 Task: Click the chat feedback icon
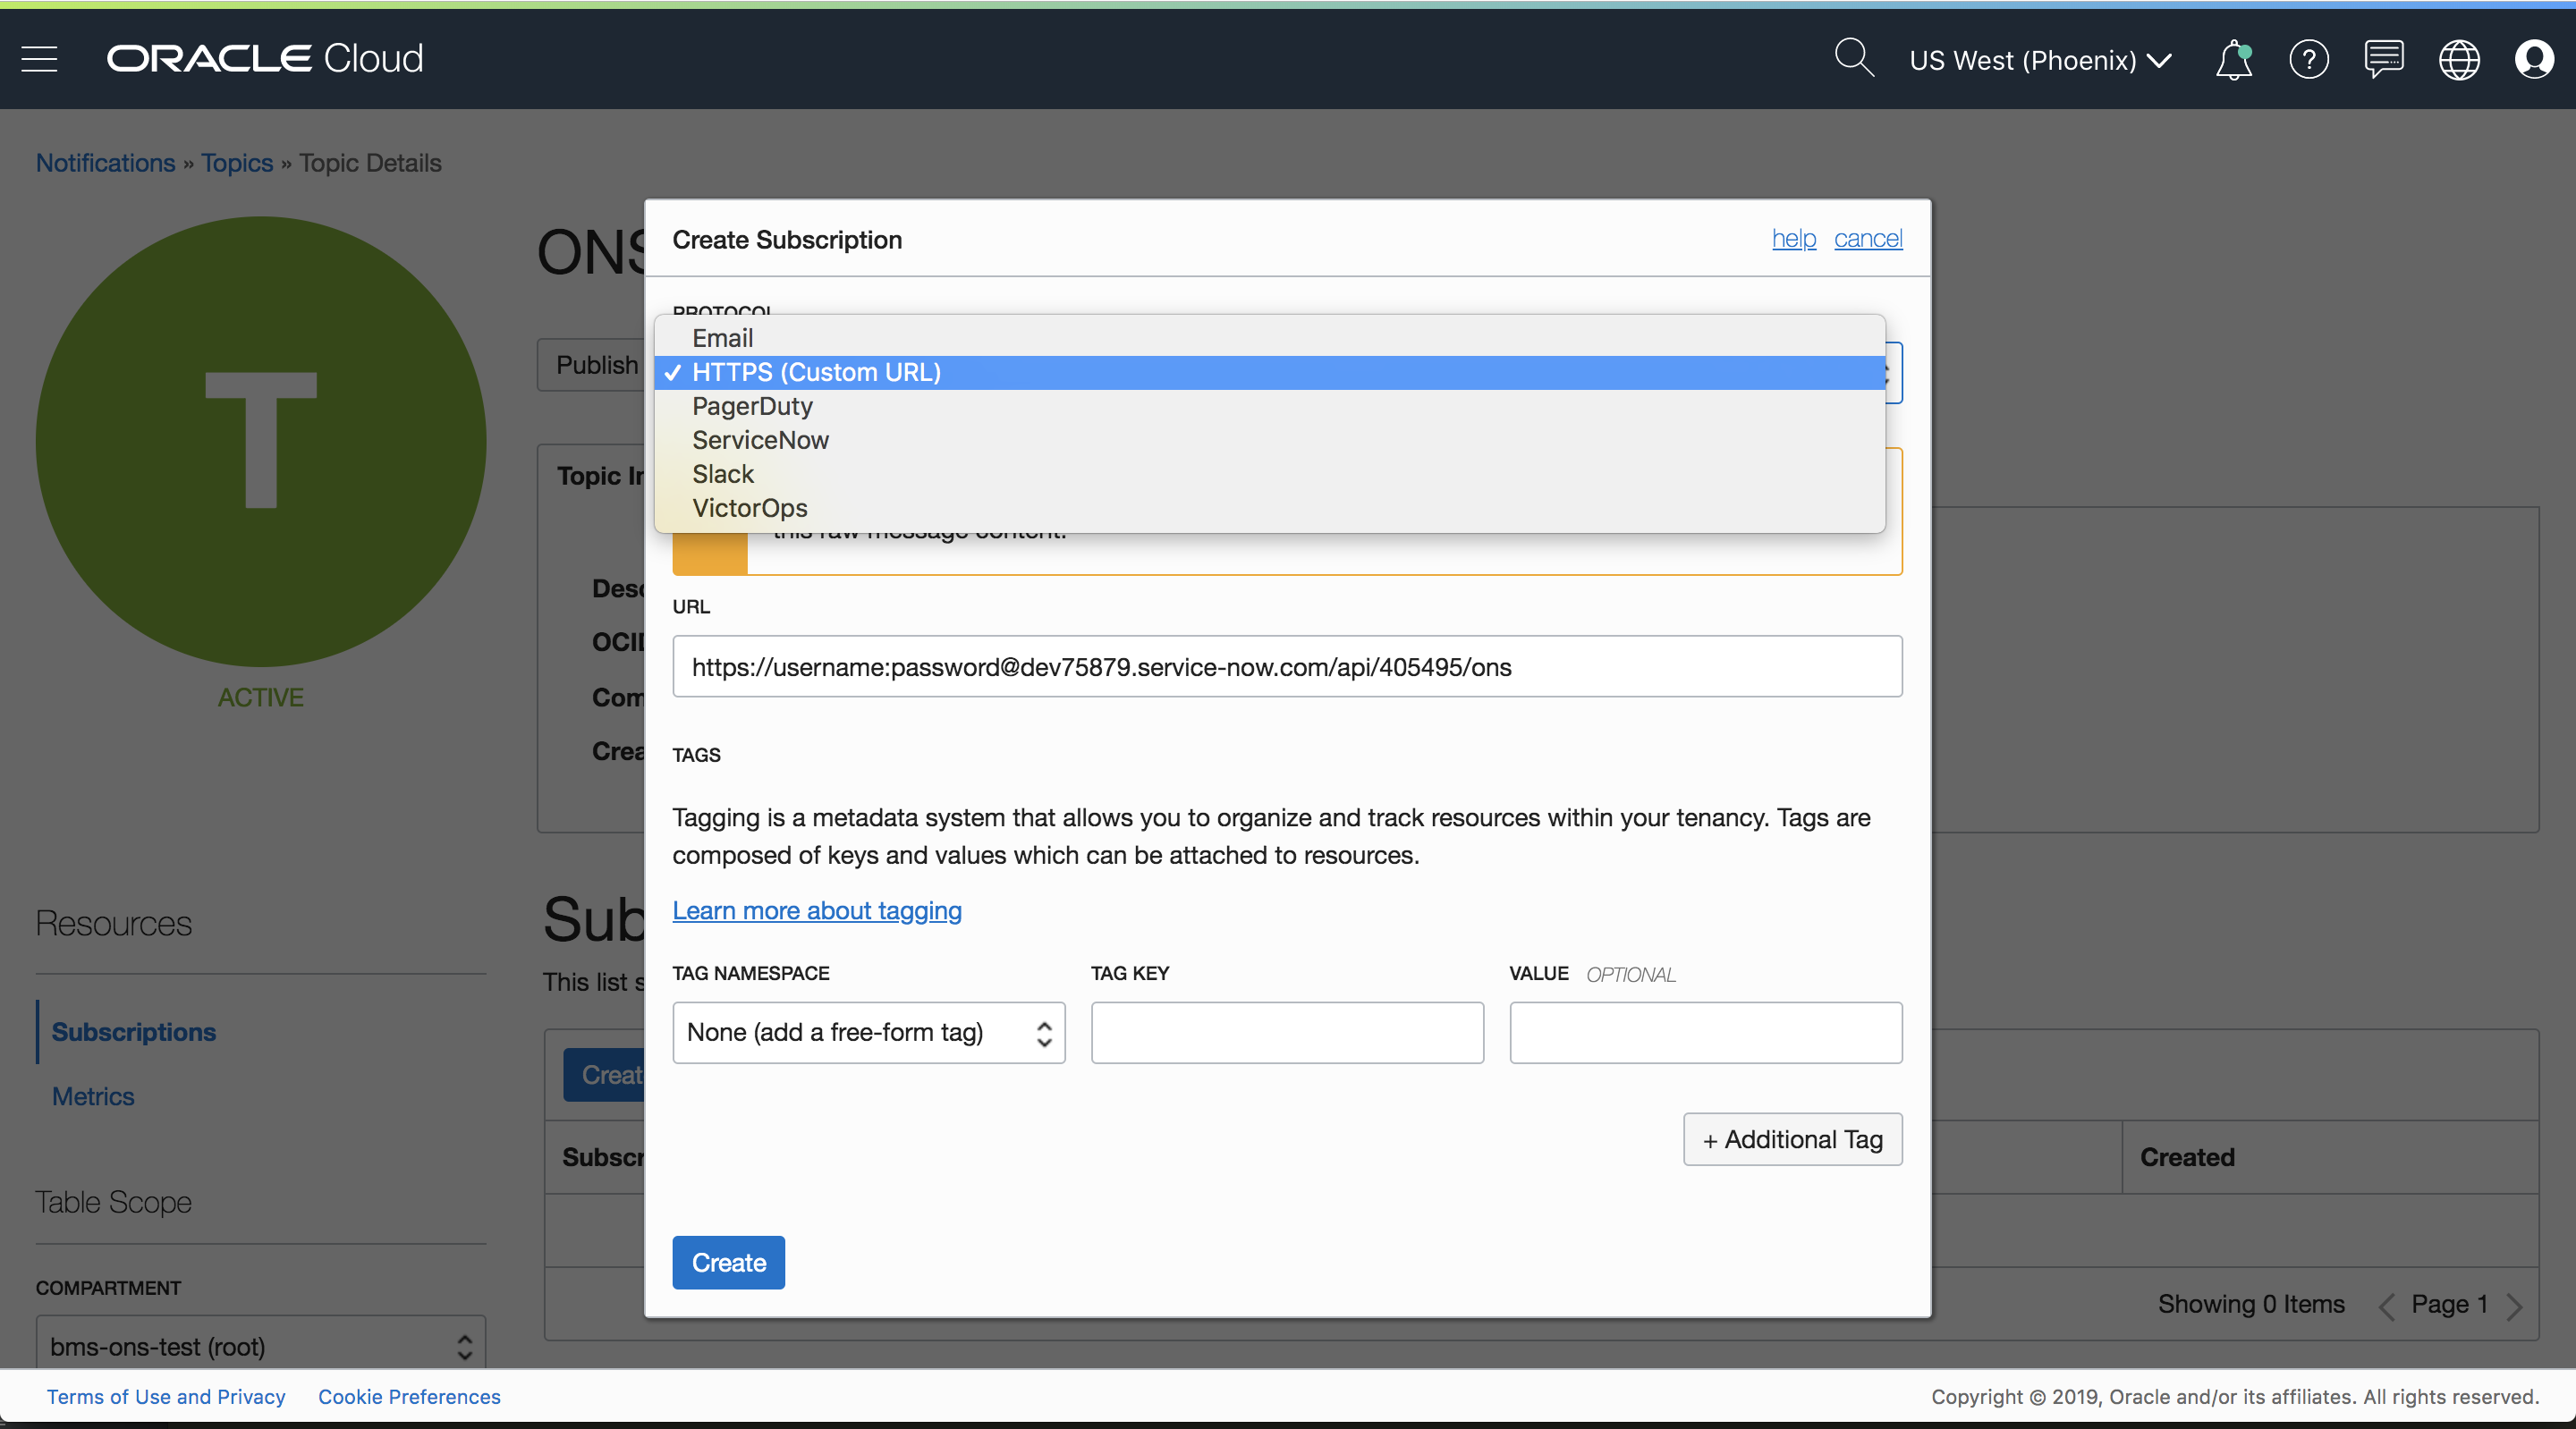2384,60
